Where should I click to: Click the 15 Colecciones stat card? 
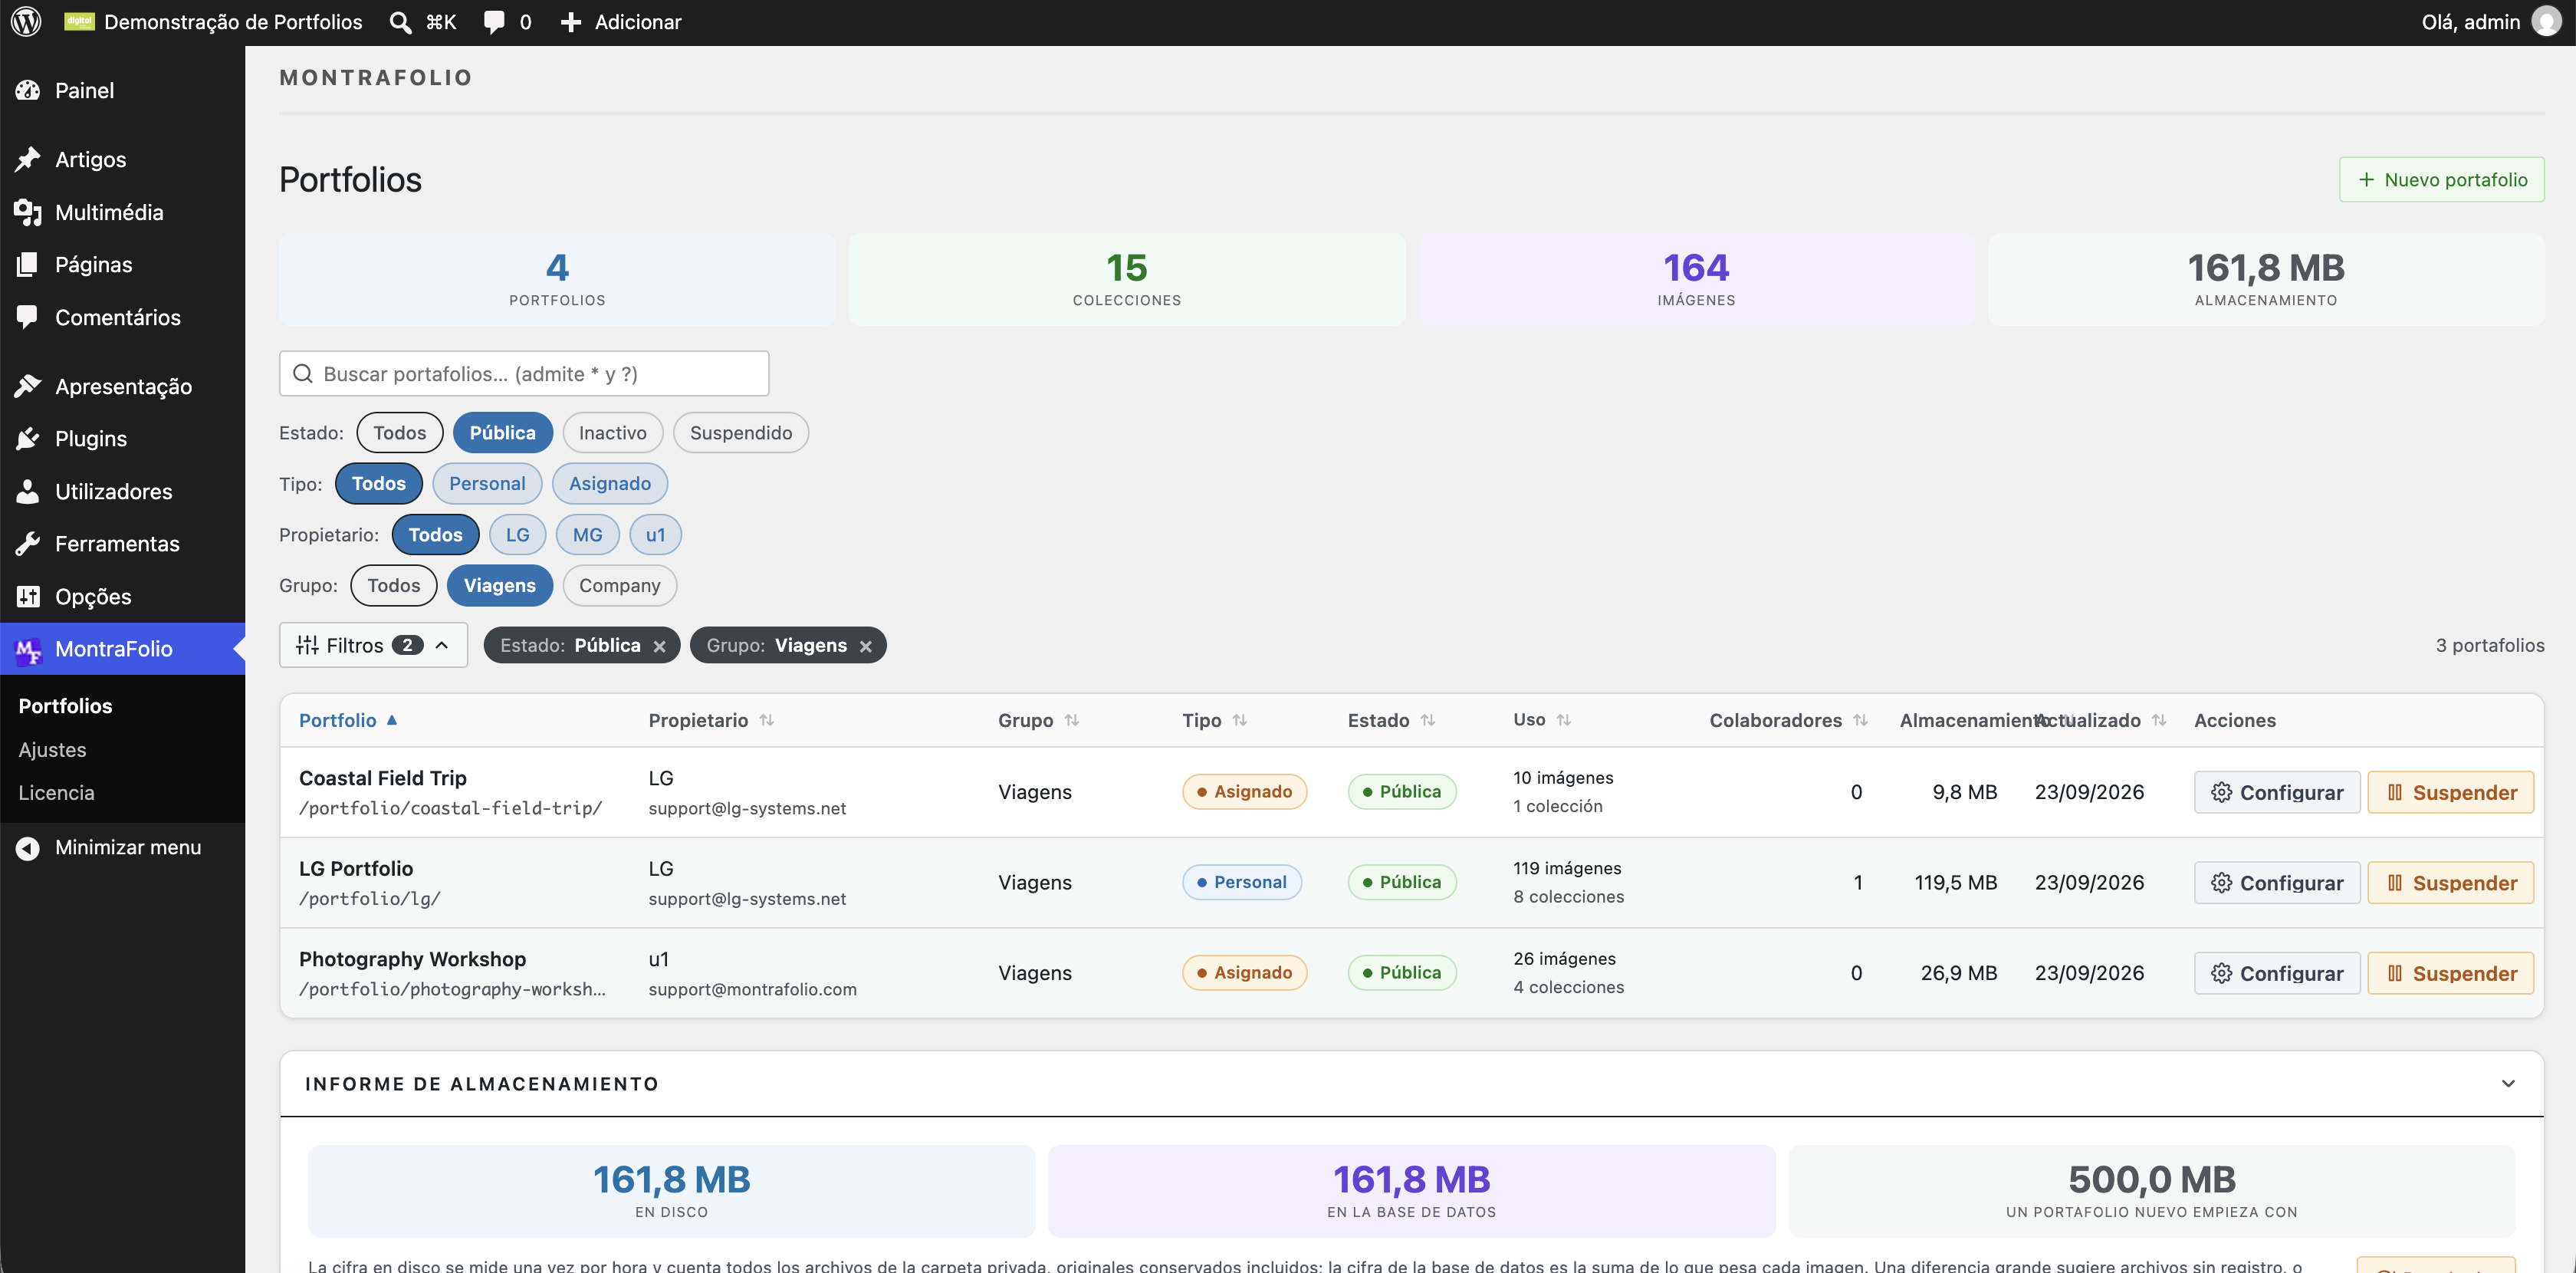pos(1127,279)
